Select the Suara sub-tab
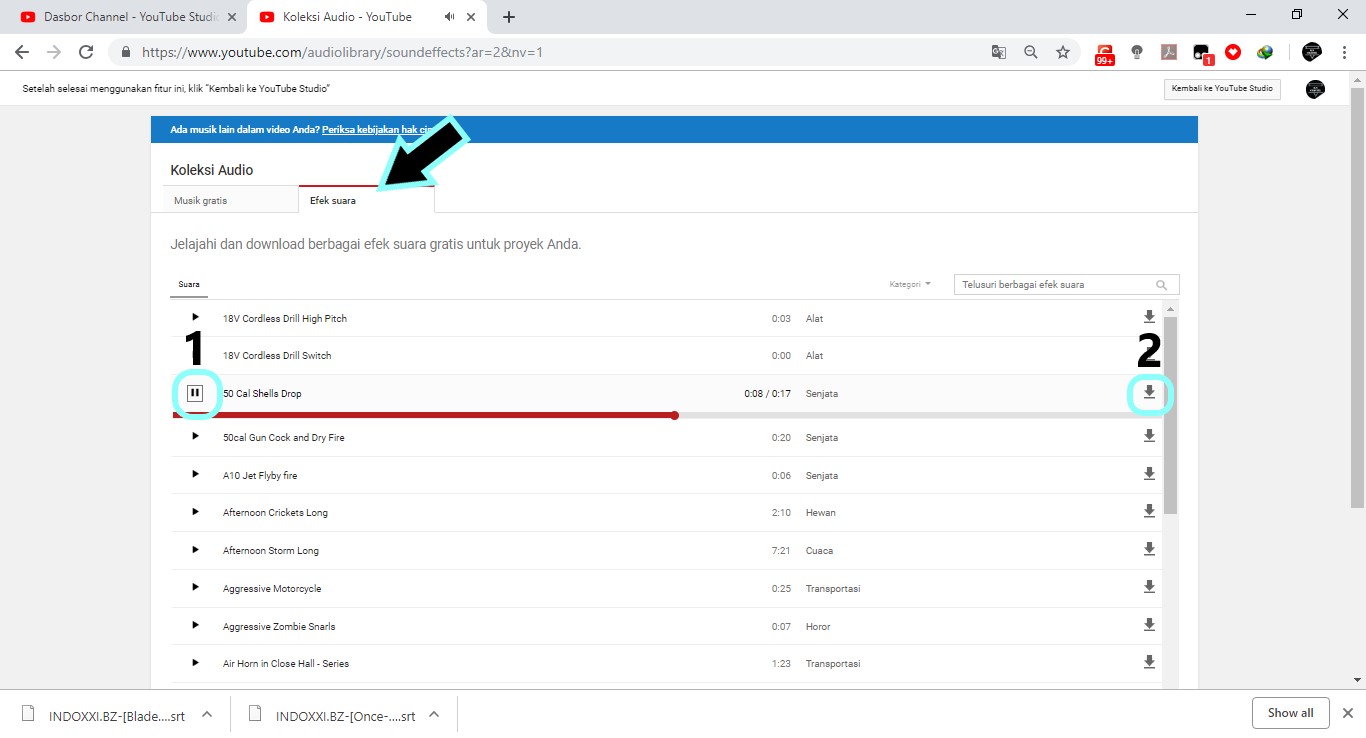 click(189, 285)
